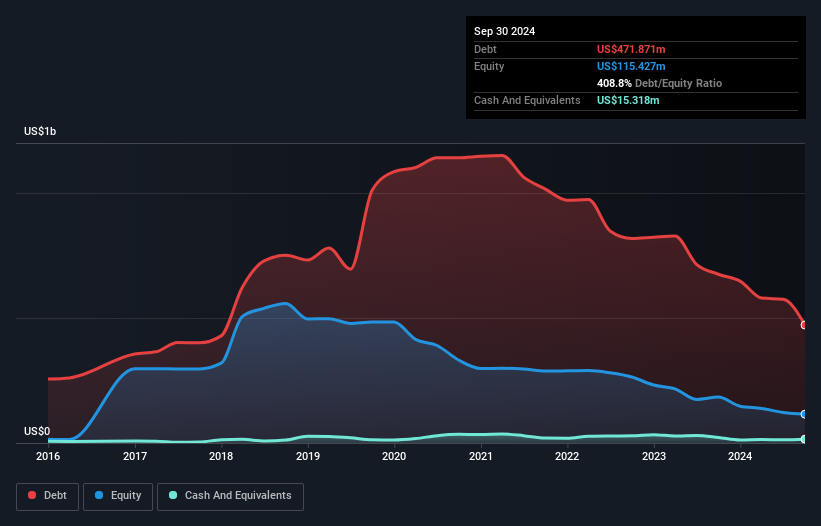The width and height of the screenshot is (821, 526).
Task: Click the 2018 x-axis label
Action: pyautogui.click(x=221, y=456)
